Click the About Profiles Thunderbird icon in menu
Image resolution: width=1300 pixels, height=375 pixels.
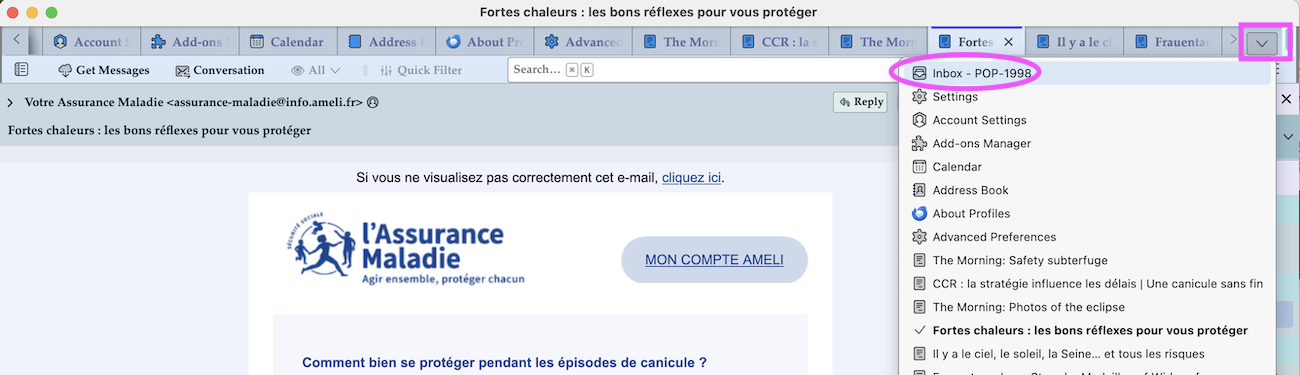(x=920, y=213)
